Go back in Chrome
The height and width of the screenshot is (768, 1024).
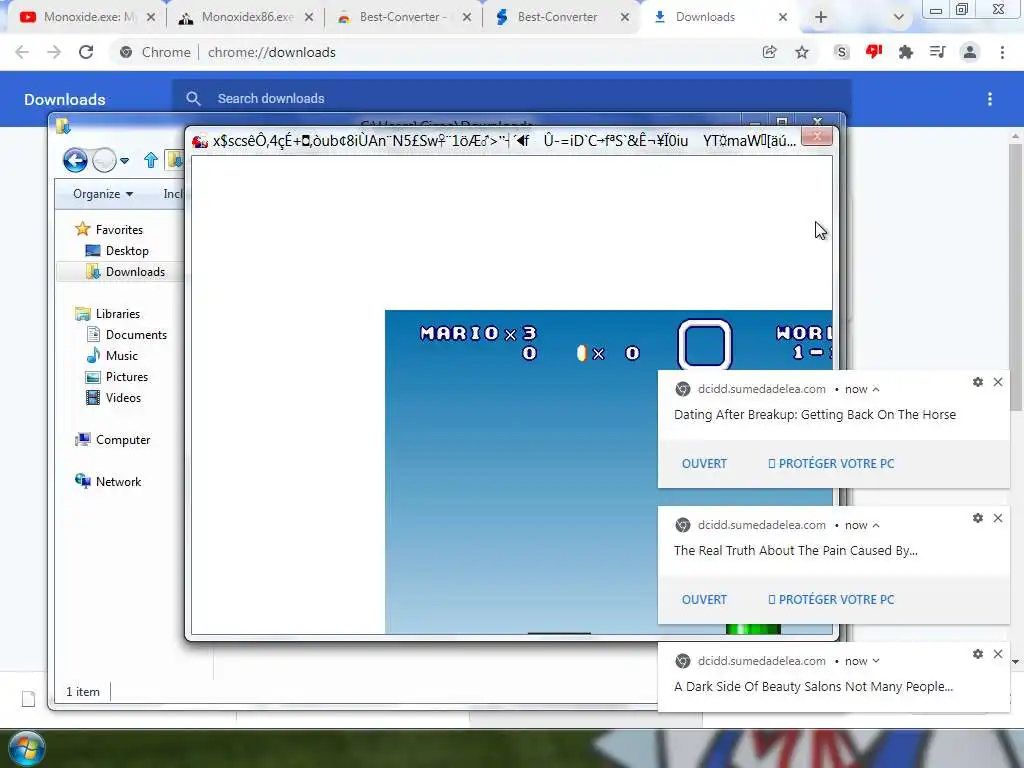22,52
